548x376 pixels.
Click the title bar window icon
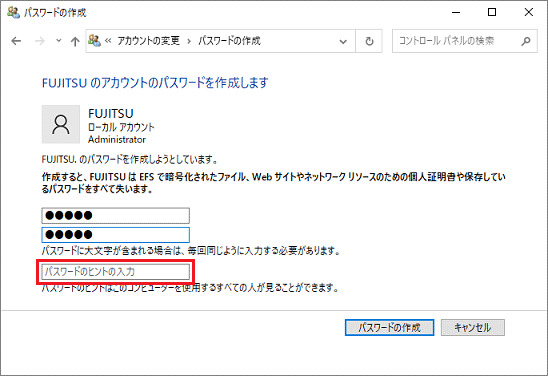13,13
